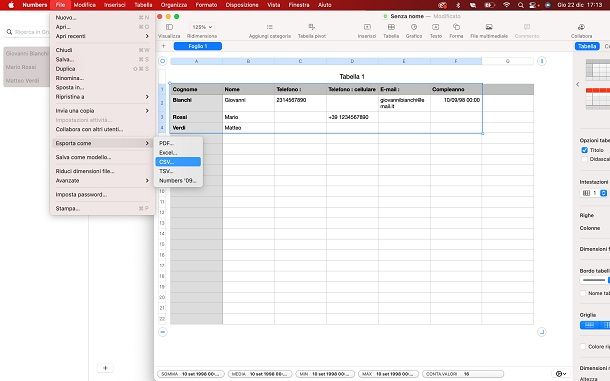This screenshot has height=381, width=610.
Task: Choose Numbers '09… export option
Action: [x=178, y=181]
